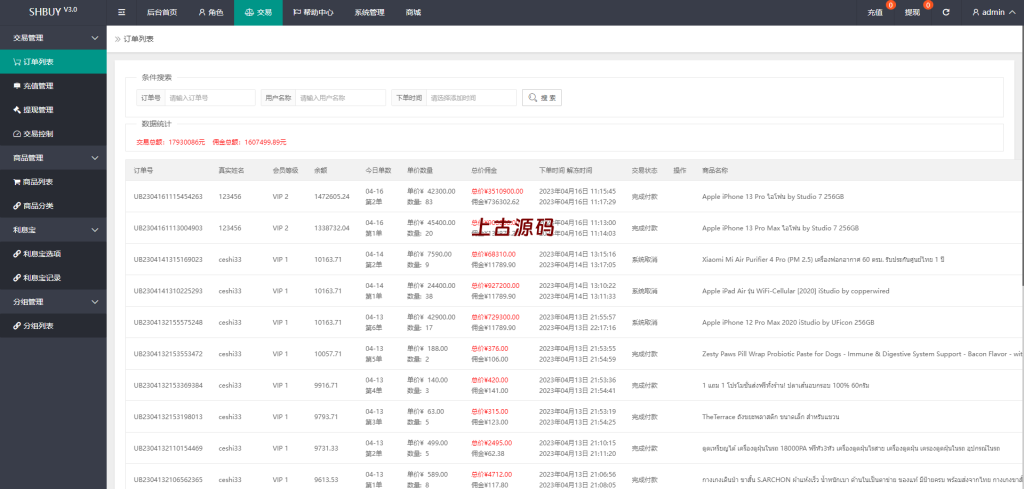Click the product name Apple iPad Air
This screenshot has width=1024, height=489.
[x=795, y=291]
